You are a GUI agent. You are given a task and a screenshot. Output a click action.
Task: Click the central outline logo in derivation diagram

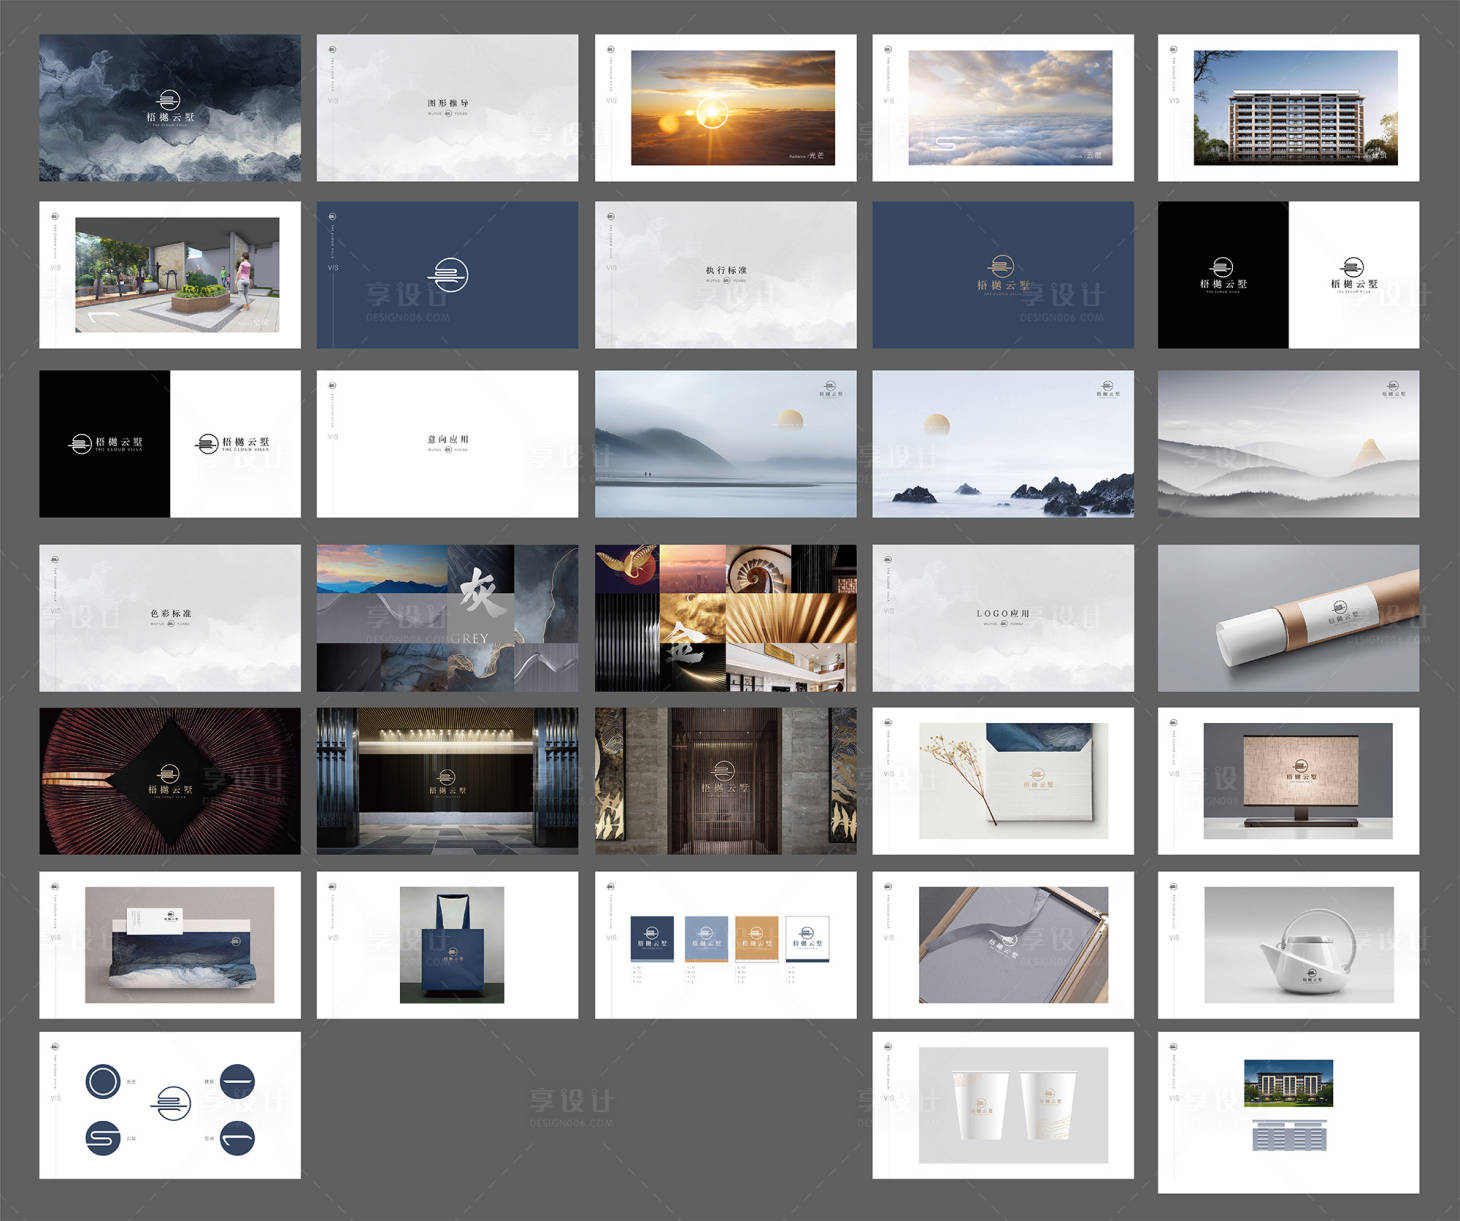(x=171, y=1103)
